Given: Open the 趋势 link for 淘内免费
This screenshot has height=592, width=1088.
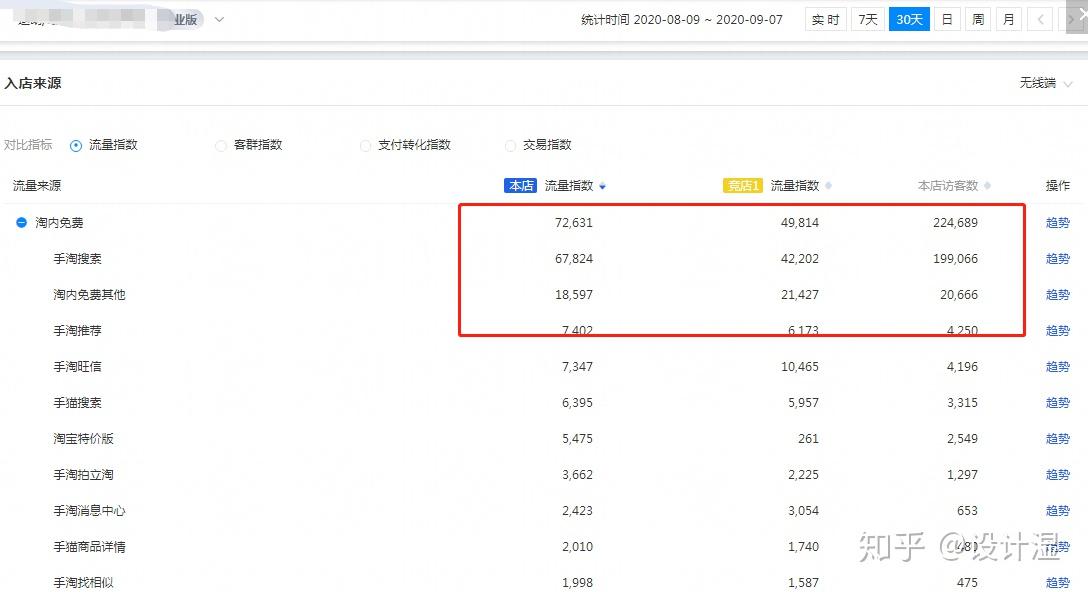Looking at the screenshot, I should coord(1057,222).
